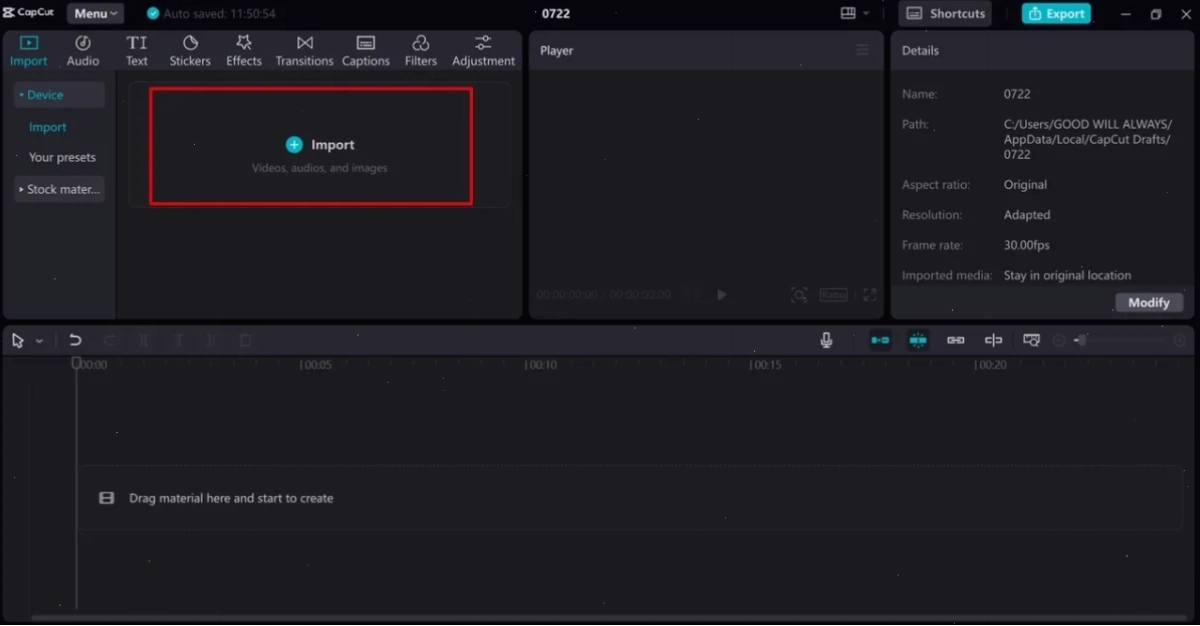The width and height of the screenshot is (1200, 626).
Task: Zoom in the timeline
Action: click(x=1180, y=340)
